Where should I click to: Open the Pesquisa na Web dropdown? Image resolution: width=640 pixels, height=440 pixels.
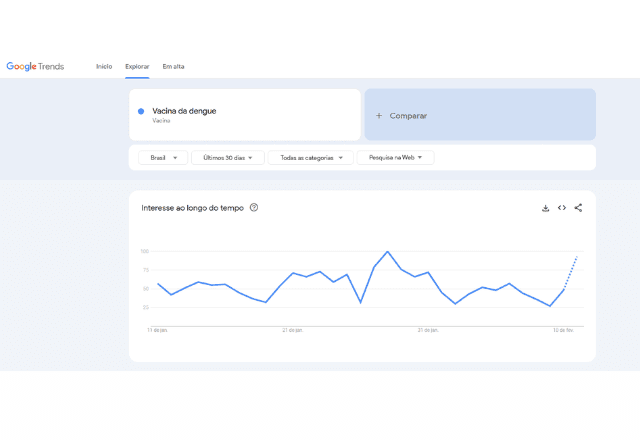click(396, 158)
